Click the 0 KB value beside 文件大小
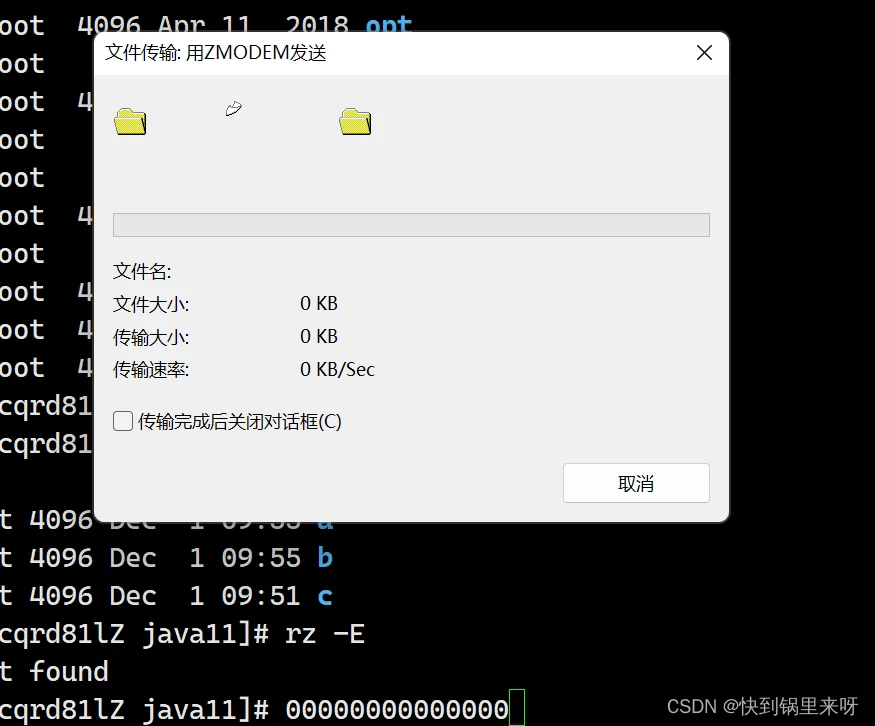 pos(319,304)
